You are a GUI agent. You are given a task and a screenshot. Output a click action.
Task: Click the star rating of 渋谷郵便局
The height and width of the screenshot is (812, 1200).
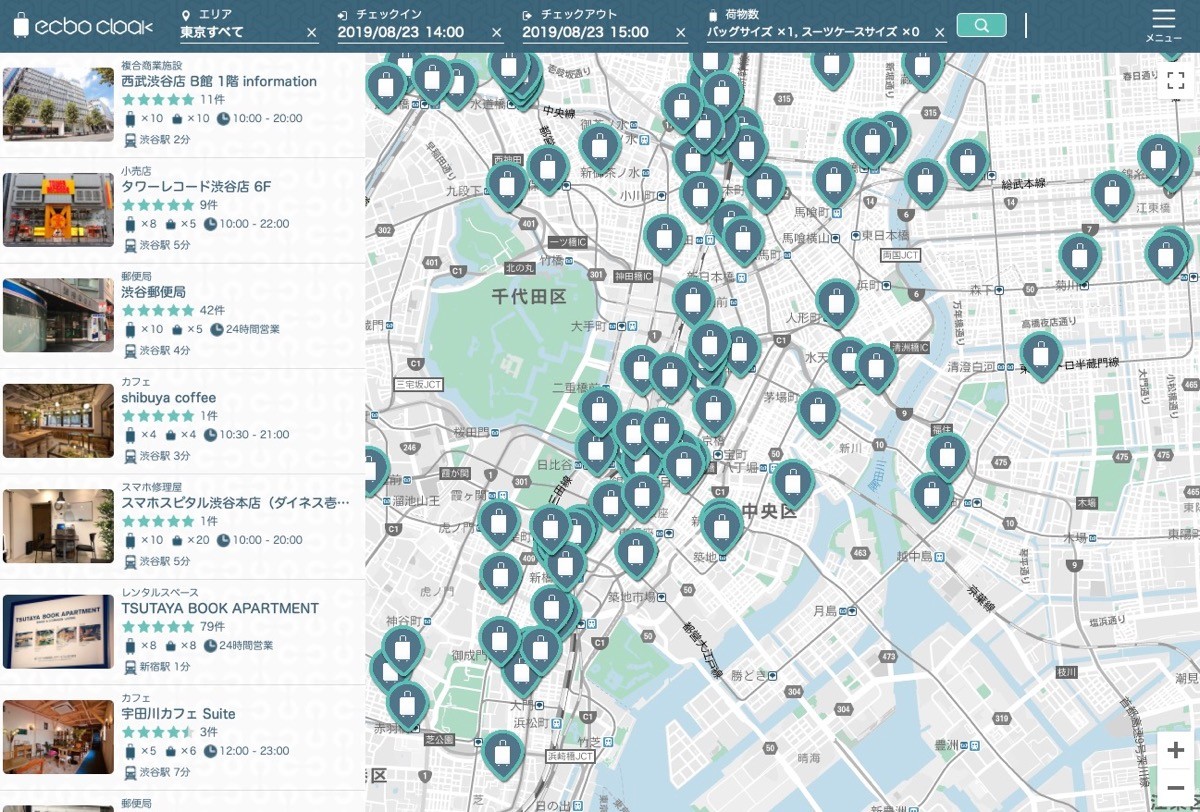click(x=158, y=311)
